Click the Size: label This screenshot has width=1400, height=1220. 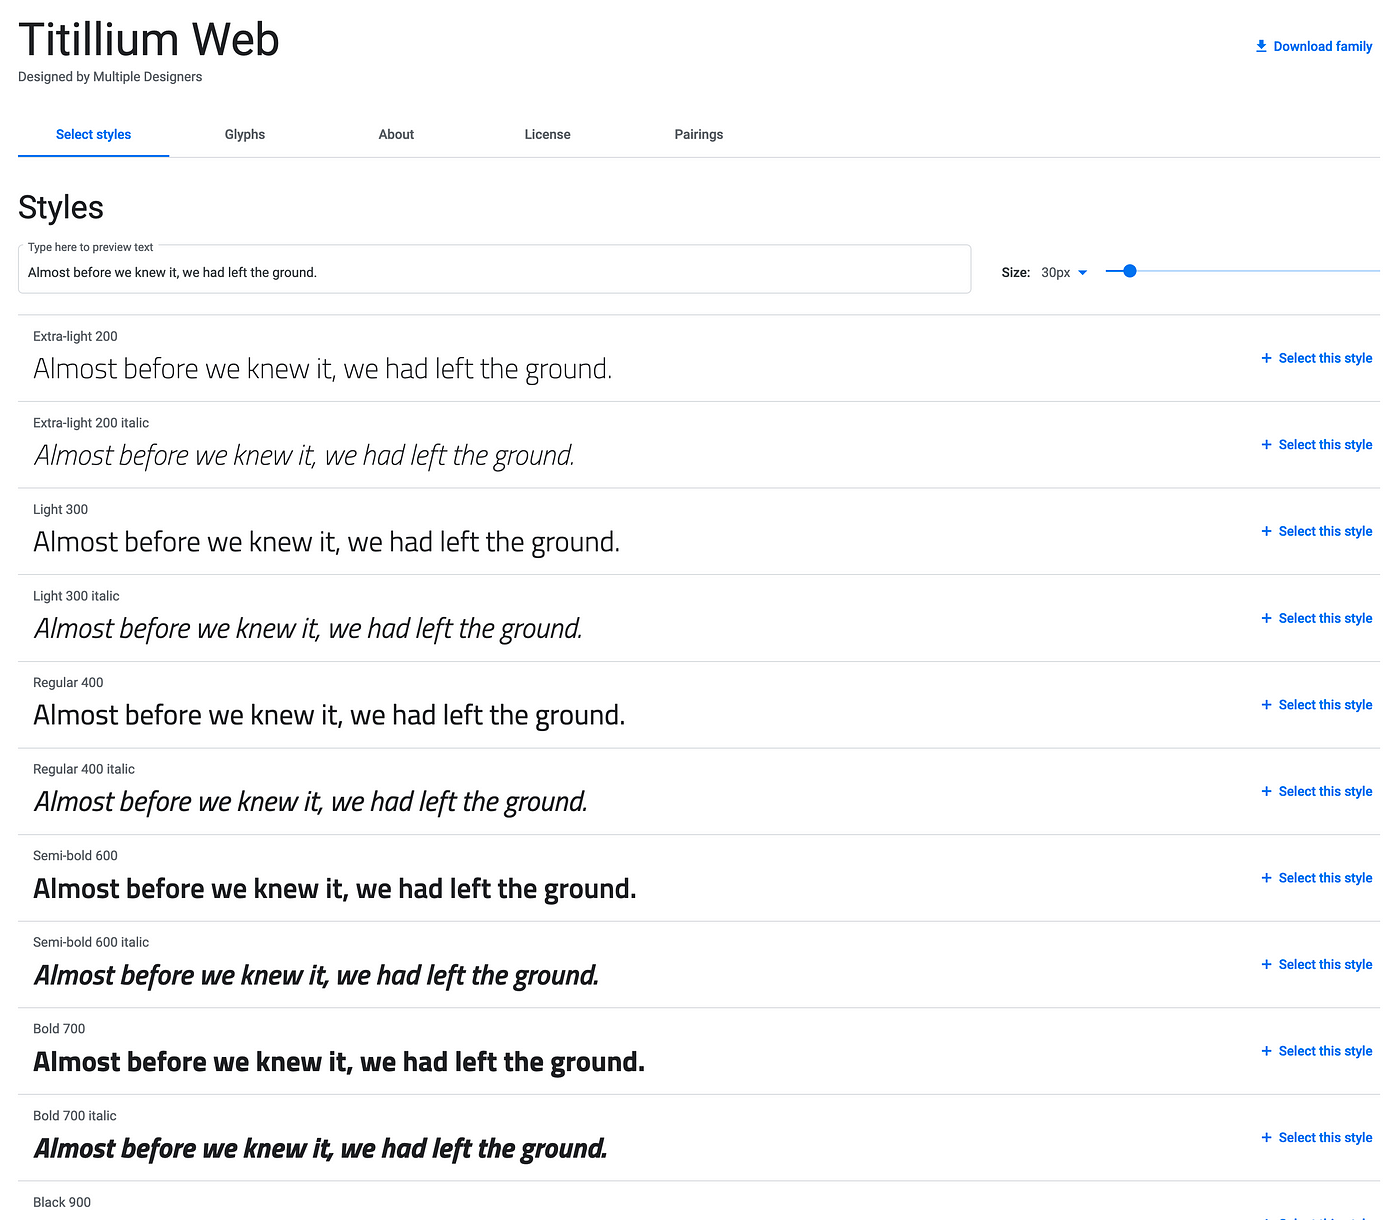(1016, 272)
